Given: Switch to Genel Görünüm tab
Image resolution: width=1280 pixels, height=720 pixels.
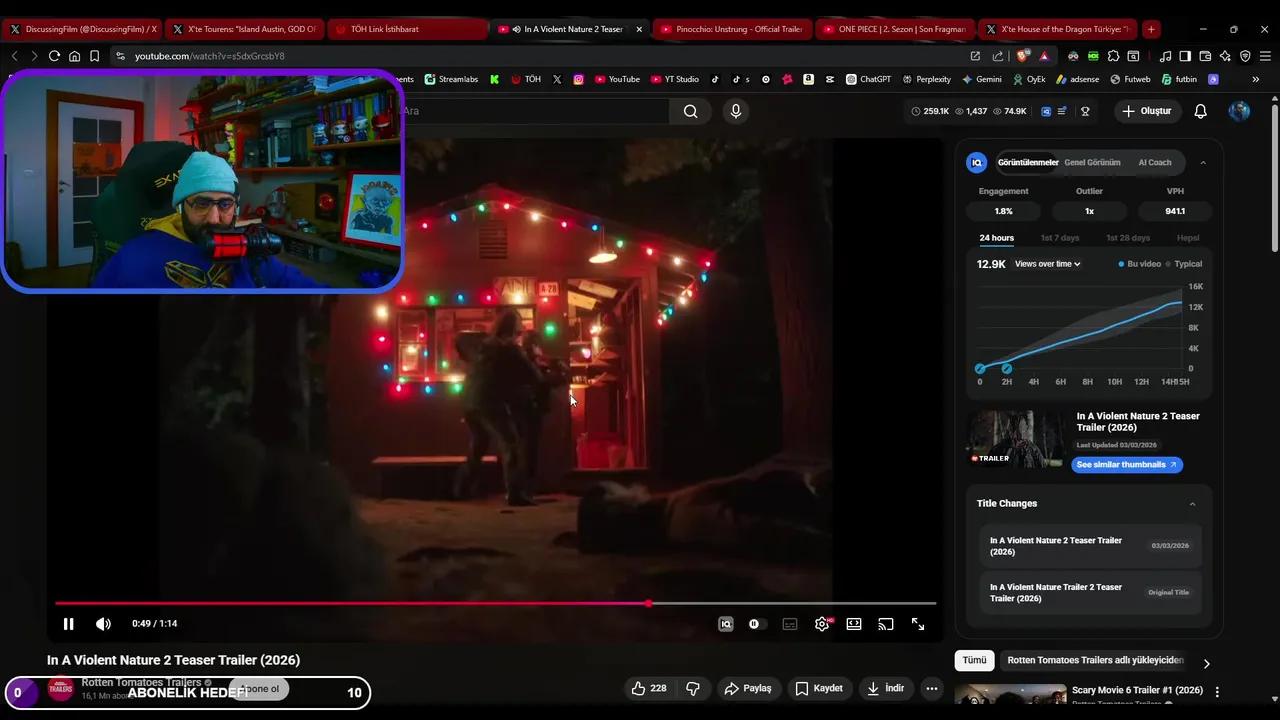Looking at the screenshot, I should point(1092,162).
